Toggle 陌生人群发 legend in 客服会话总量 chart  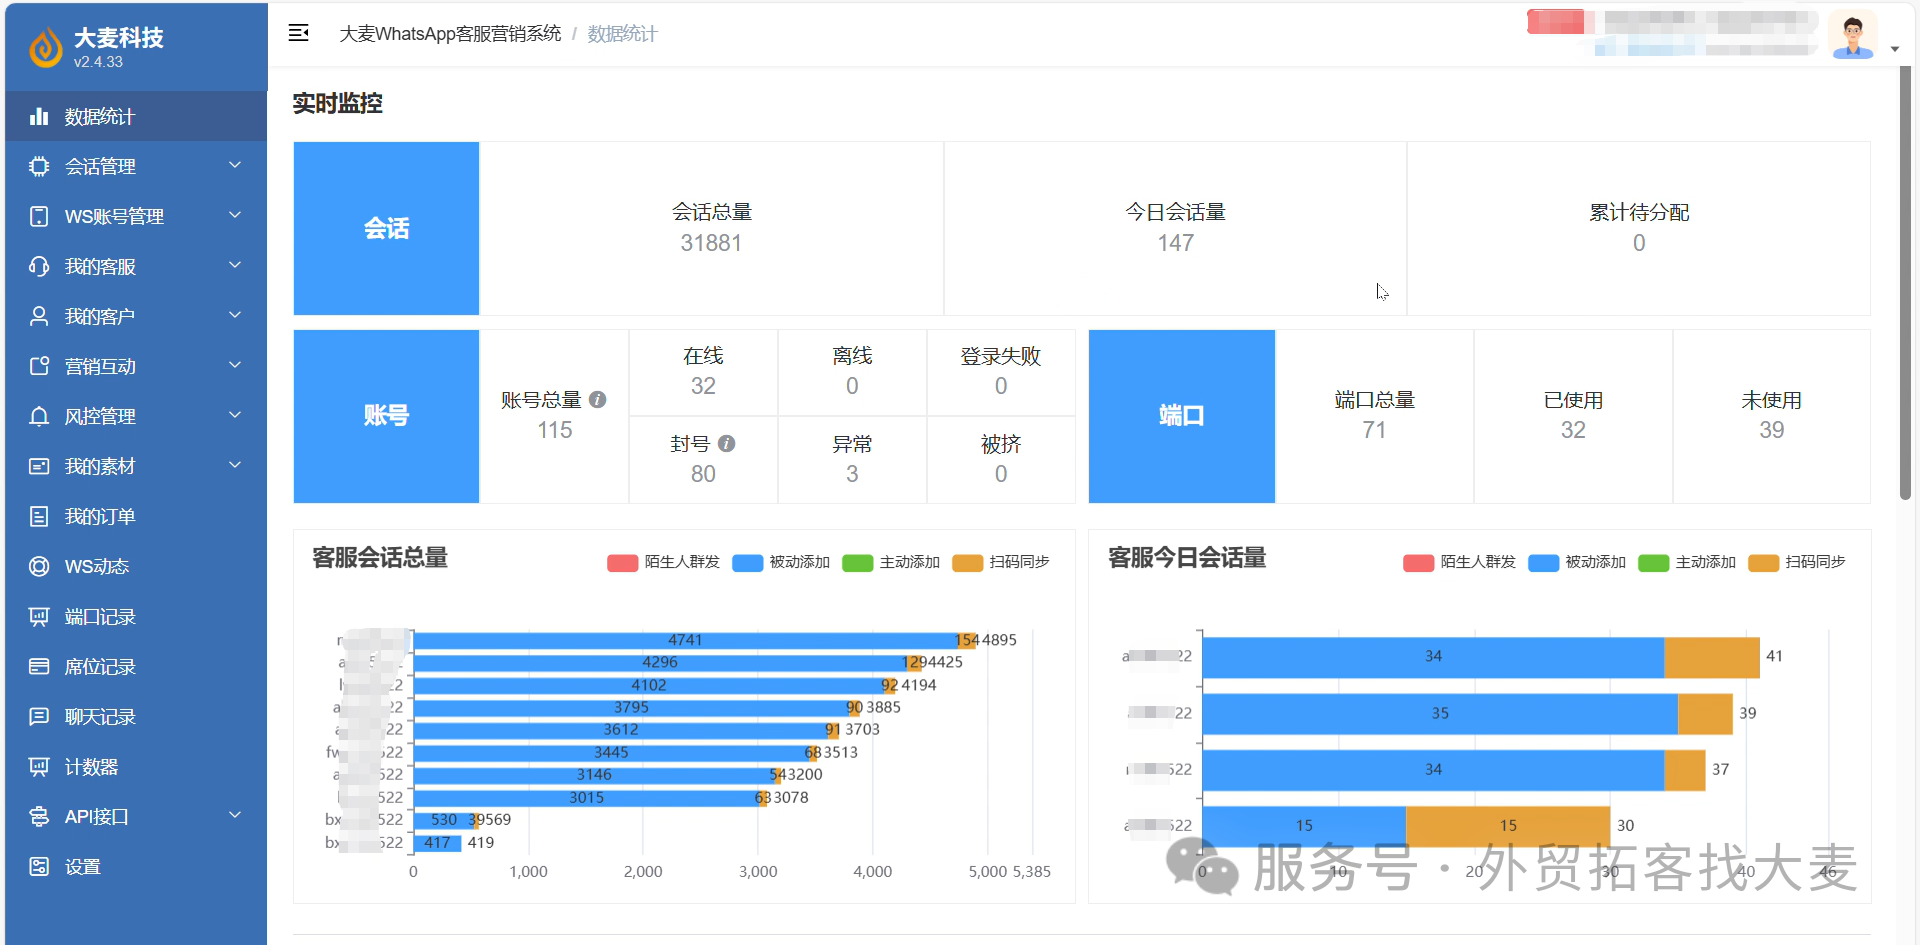(663, 562)
